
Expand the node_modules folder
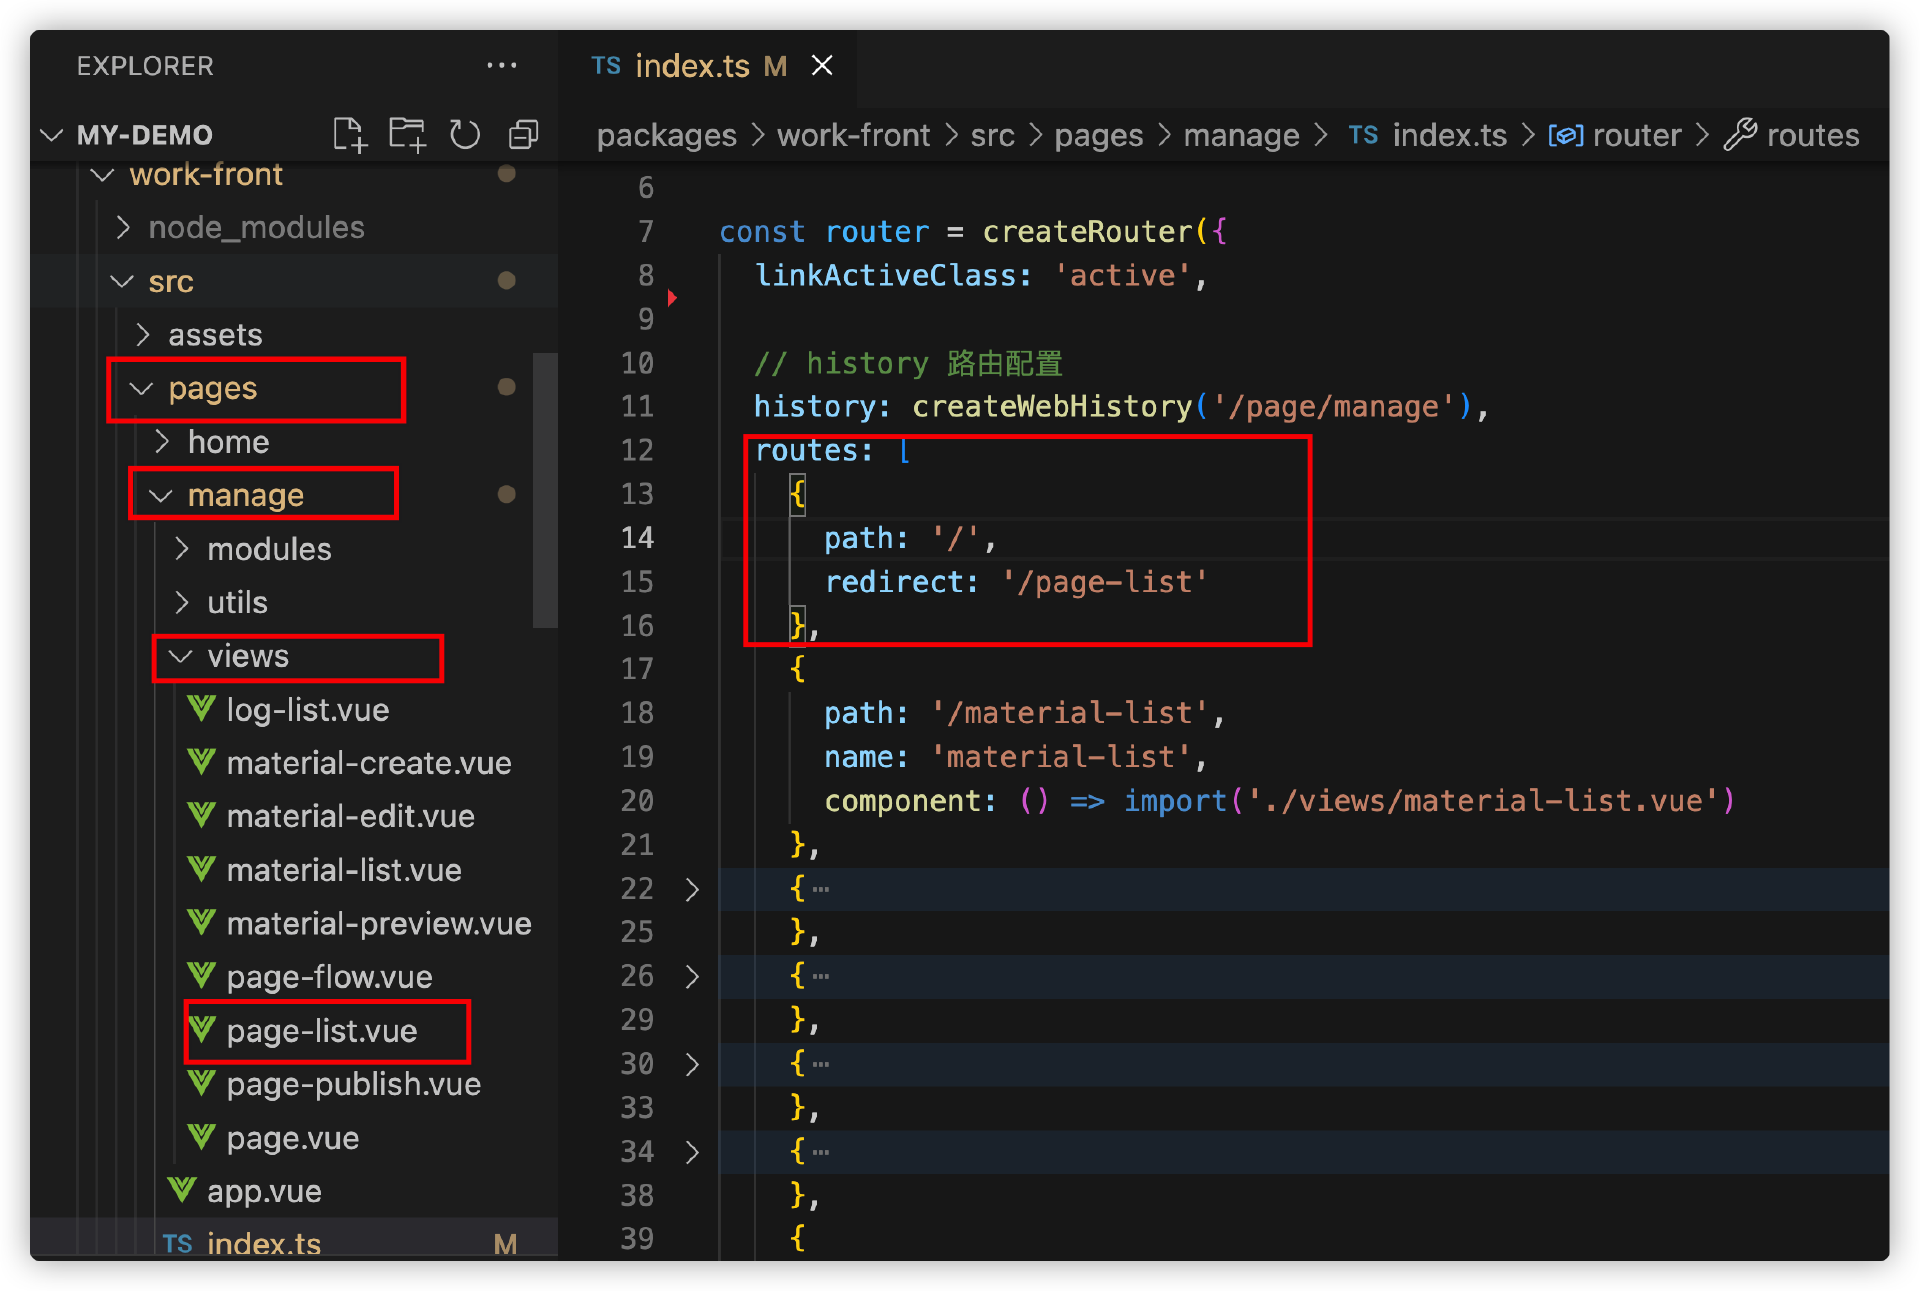(255, 228)
